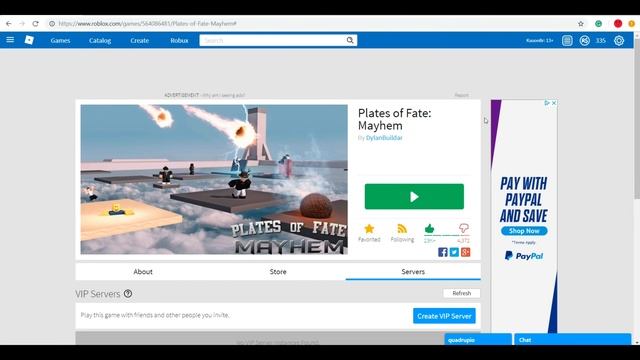The height and width of the screenshot is (360, 640).
Task: Share the game on Twitter
Action: pyautogui.click(x=454, y=252)
